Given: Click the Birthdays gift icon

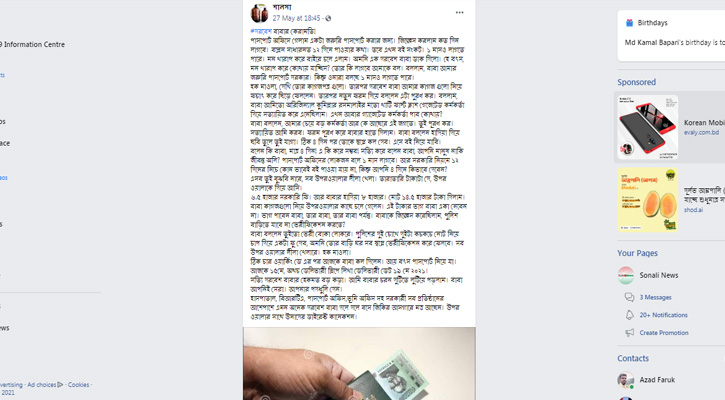Looking at the screenshot, I should [629, 23].
